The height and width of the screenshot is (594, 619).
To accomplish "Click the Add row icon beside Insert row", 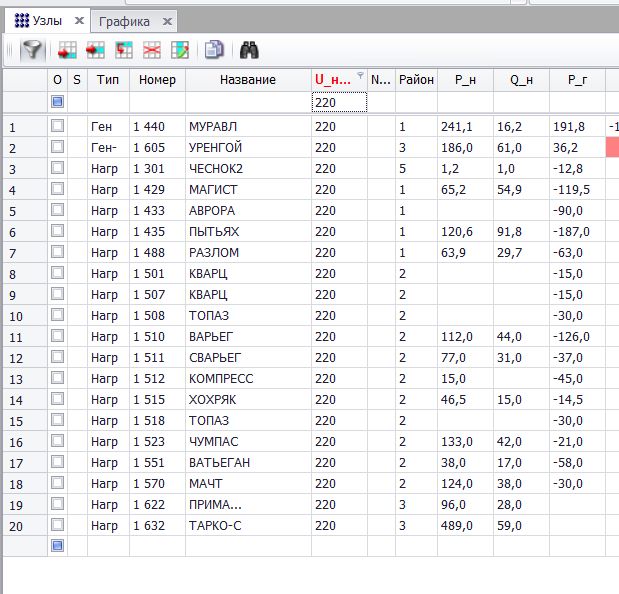I will click(x=96, y=49).
